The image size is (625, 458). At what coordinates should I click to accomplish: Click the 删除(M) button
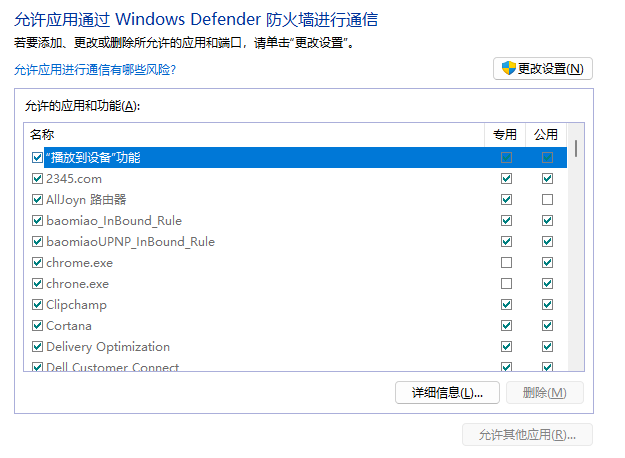[x=544, y=393]
